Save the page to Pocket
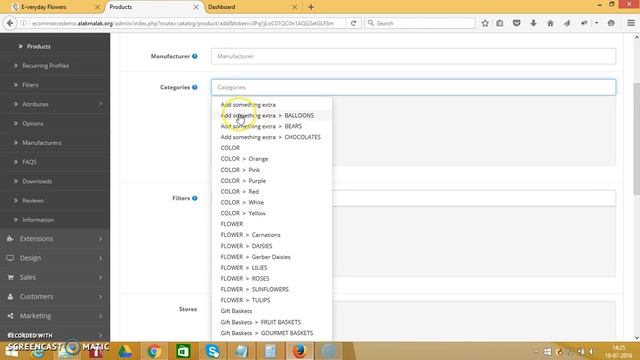 [517, 23]
